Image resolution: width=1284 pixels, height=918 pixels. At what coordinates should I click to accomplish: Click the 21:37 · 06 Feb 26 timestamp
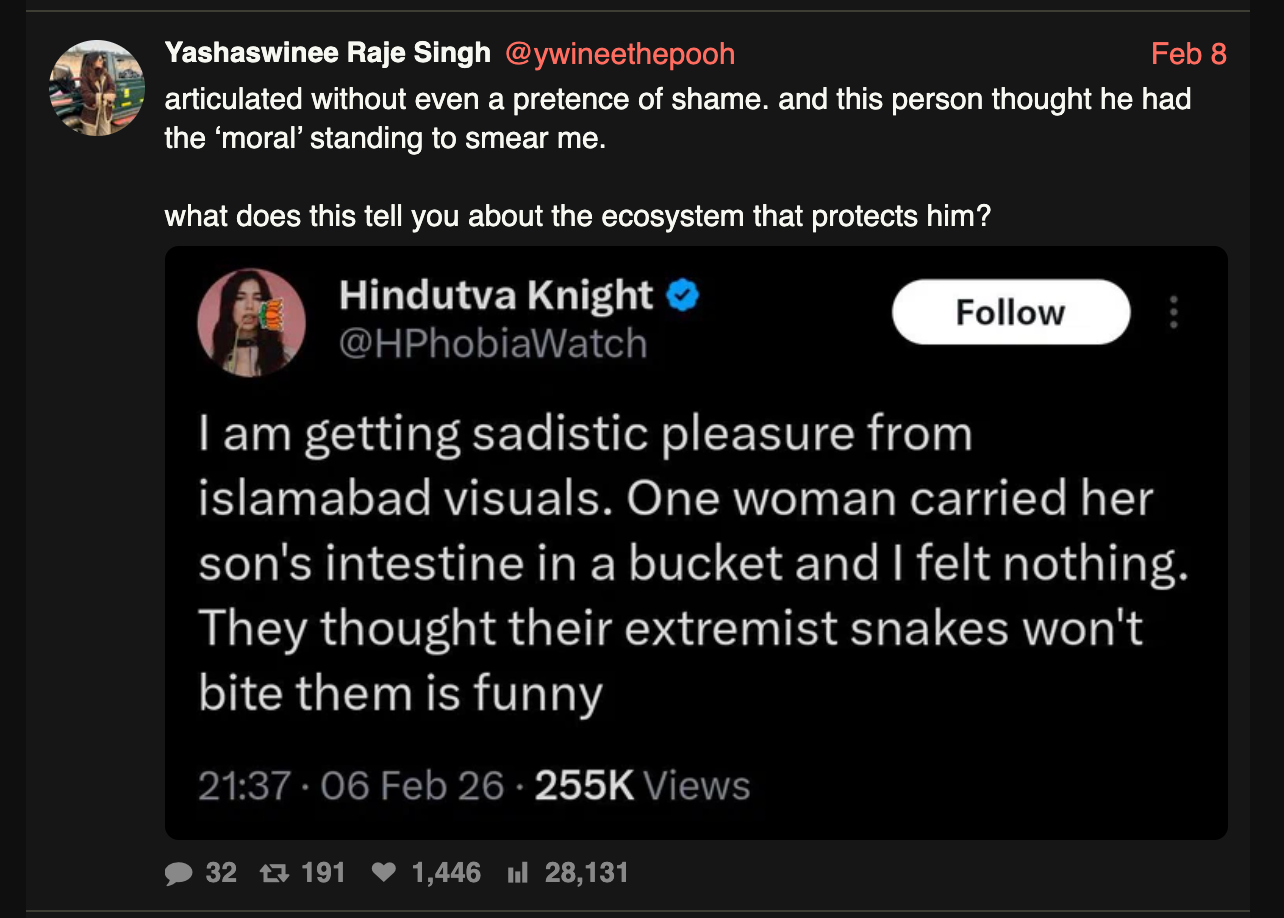(x=350, y=786)
